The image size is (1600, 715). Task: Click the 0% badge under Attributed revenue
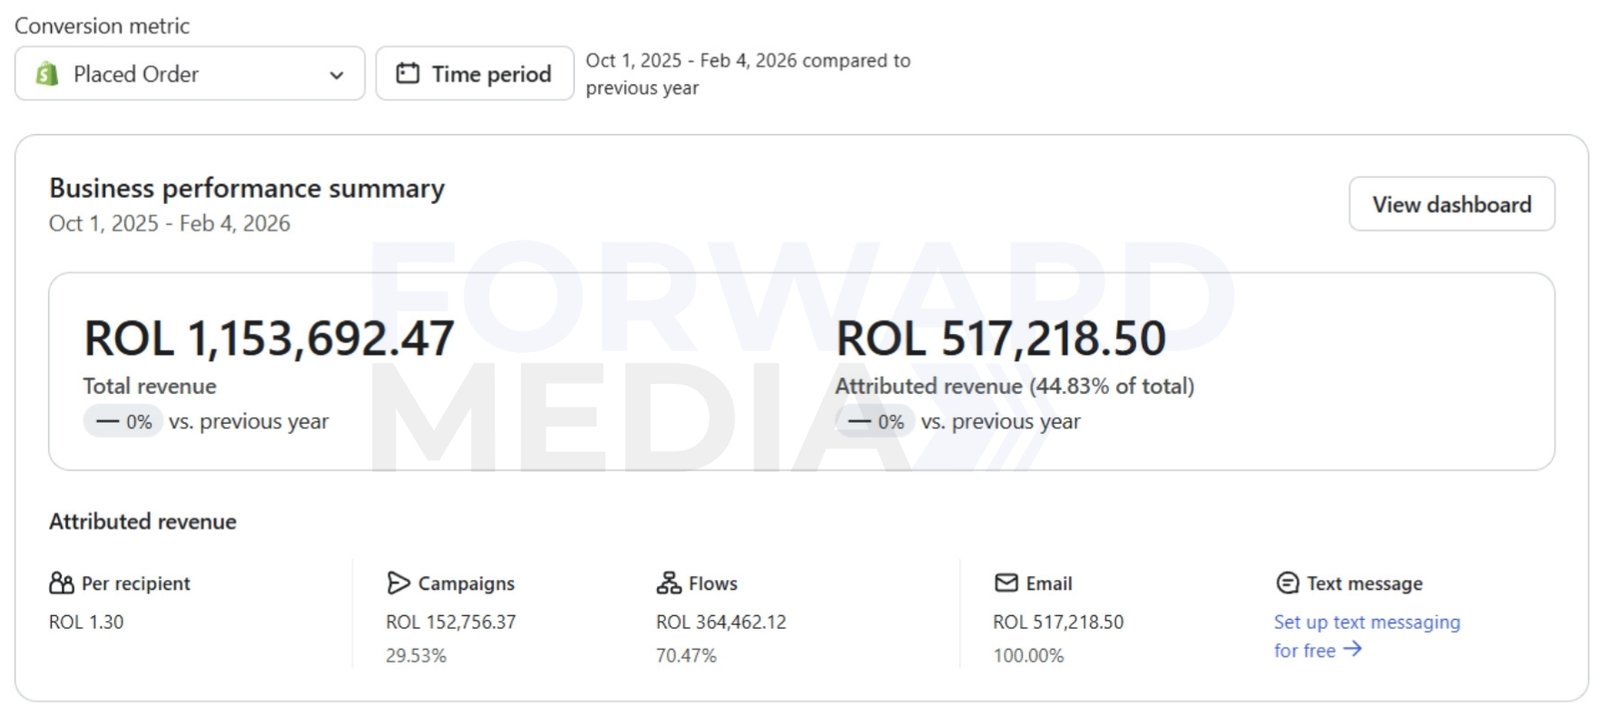coord(876,422)
